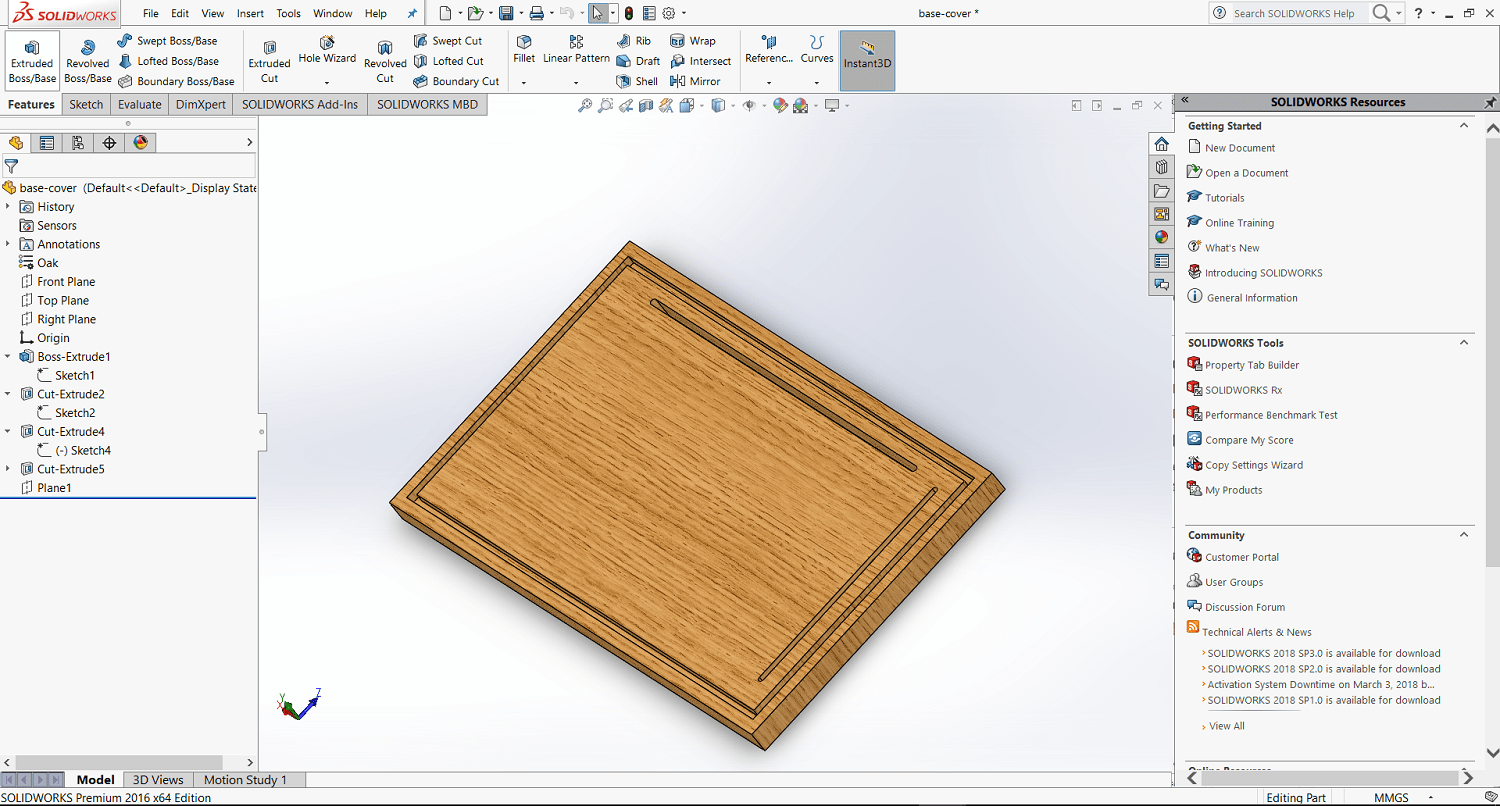
Task: Open the DisplayManager tab icon
Action: [141, 143]
